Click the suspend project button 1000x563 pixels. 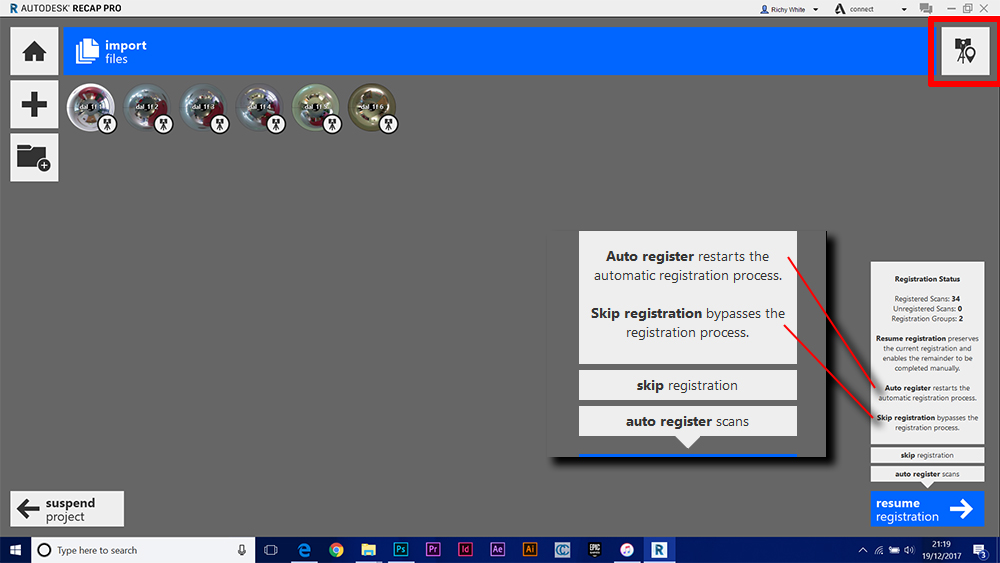67,509
